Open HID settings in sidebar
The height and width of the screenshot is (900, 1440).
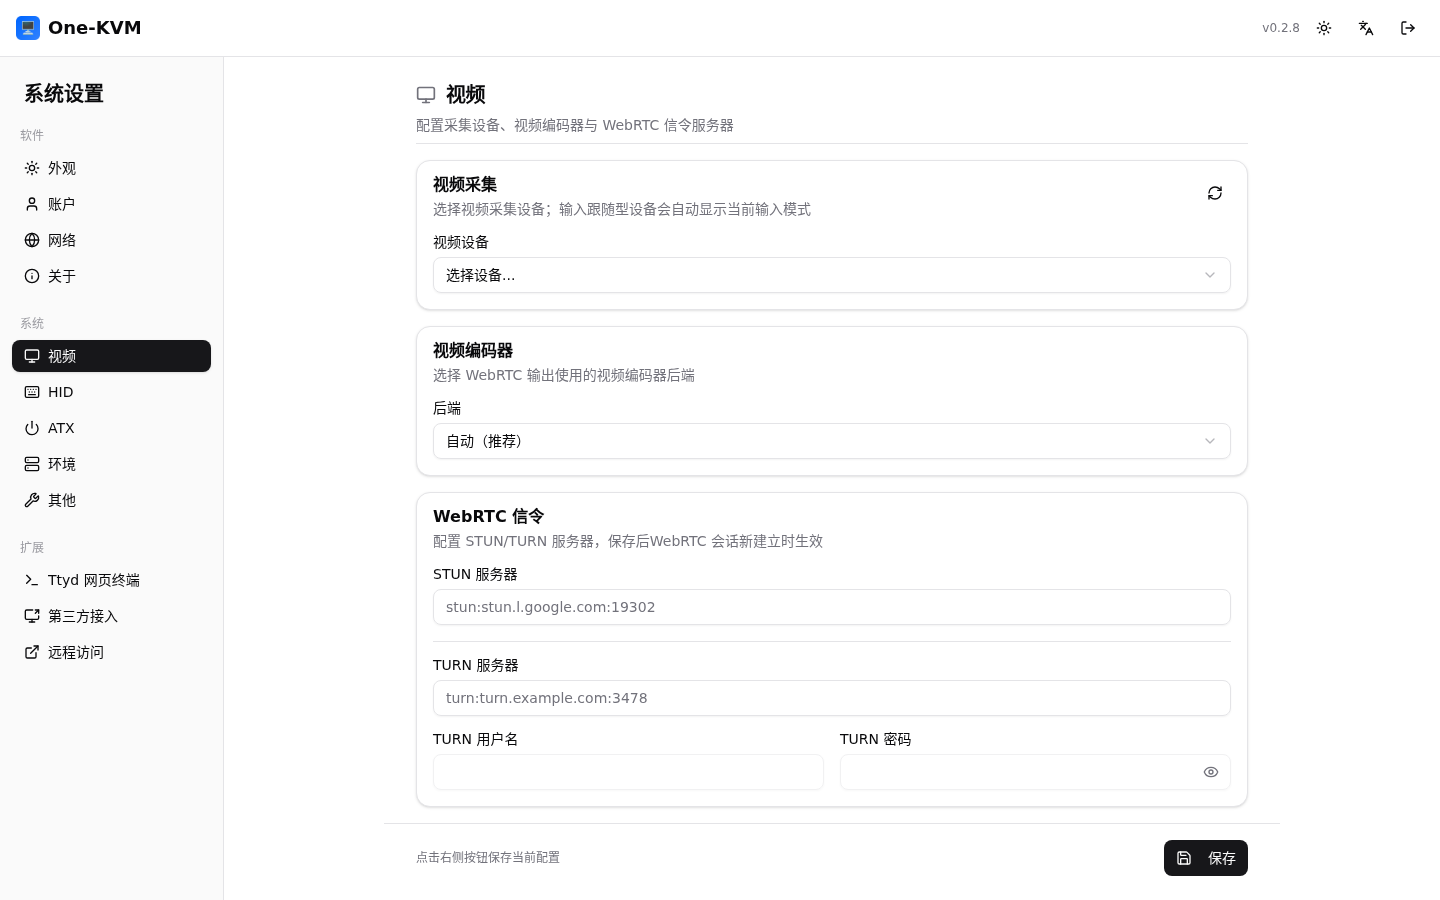pyautogui.click(x=111, y=392)
